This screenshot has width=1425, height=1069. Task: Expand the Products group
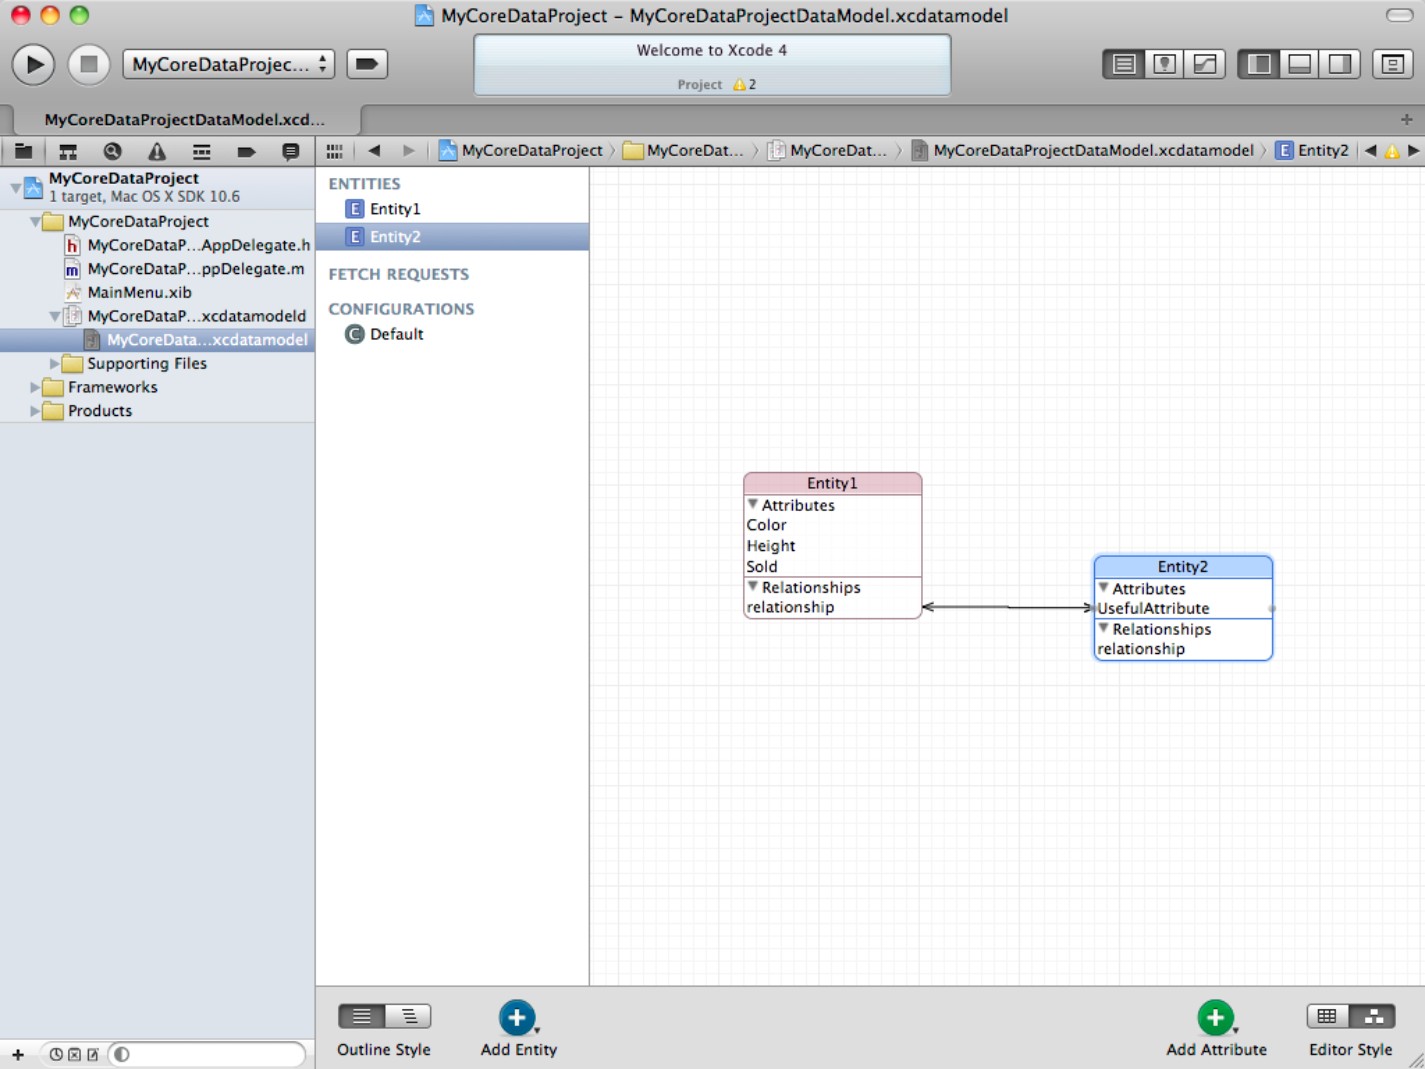pyautogui.click(x=36, y=411)
